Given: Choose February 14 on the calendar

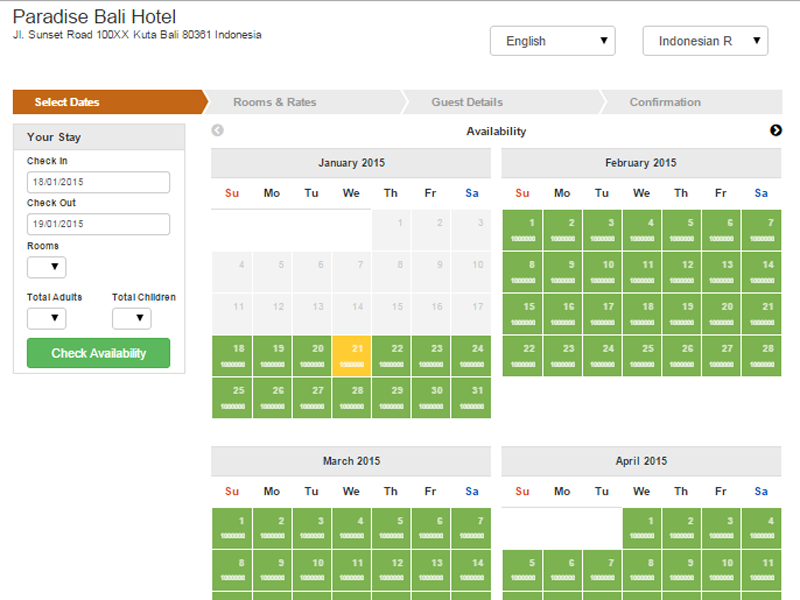Looking at the screenshot, I should [761, 271].
